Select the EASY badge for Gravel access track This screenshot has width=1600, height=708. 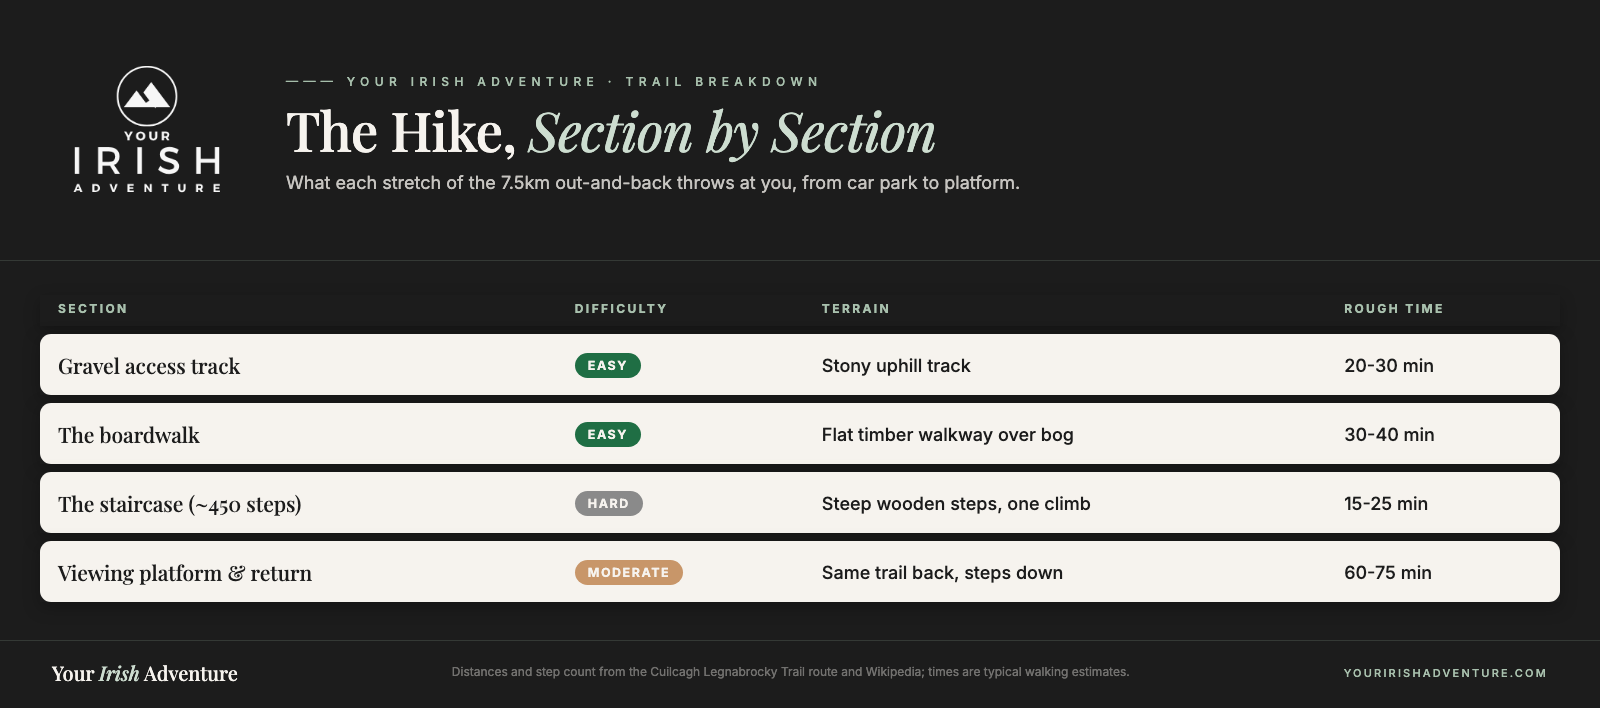[x=607, y=366]
